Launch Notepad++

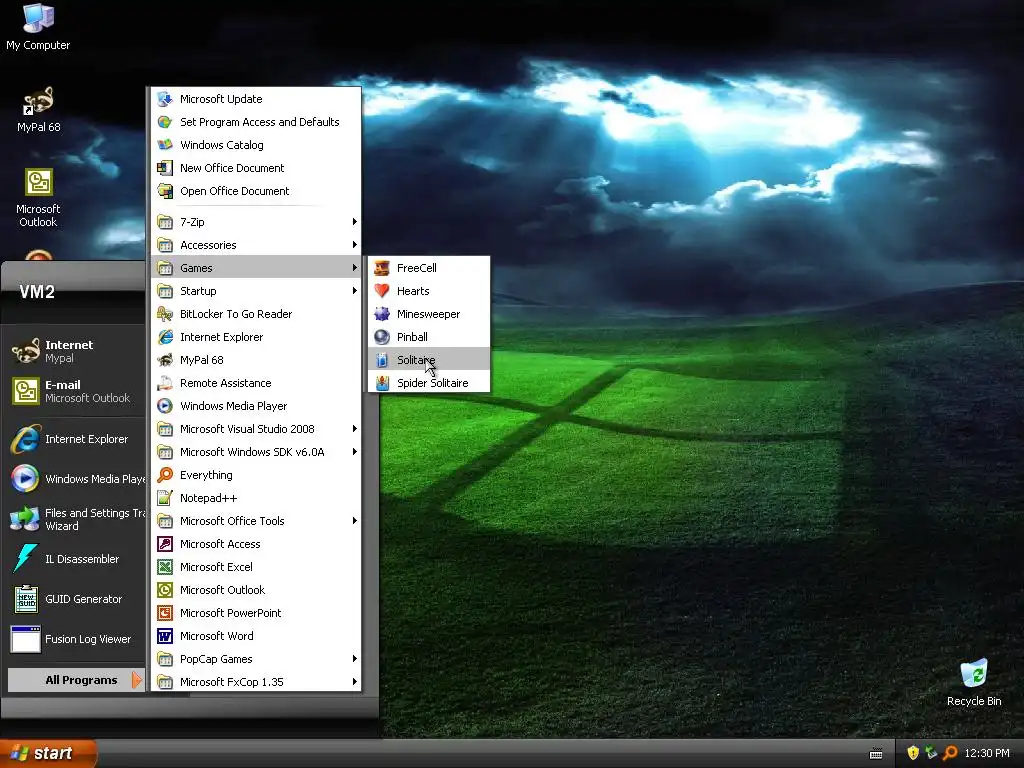pyautogui.click(x=256, y=498)
